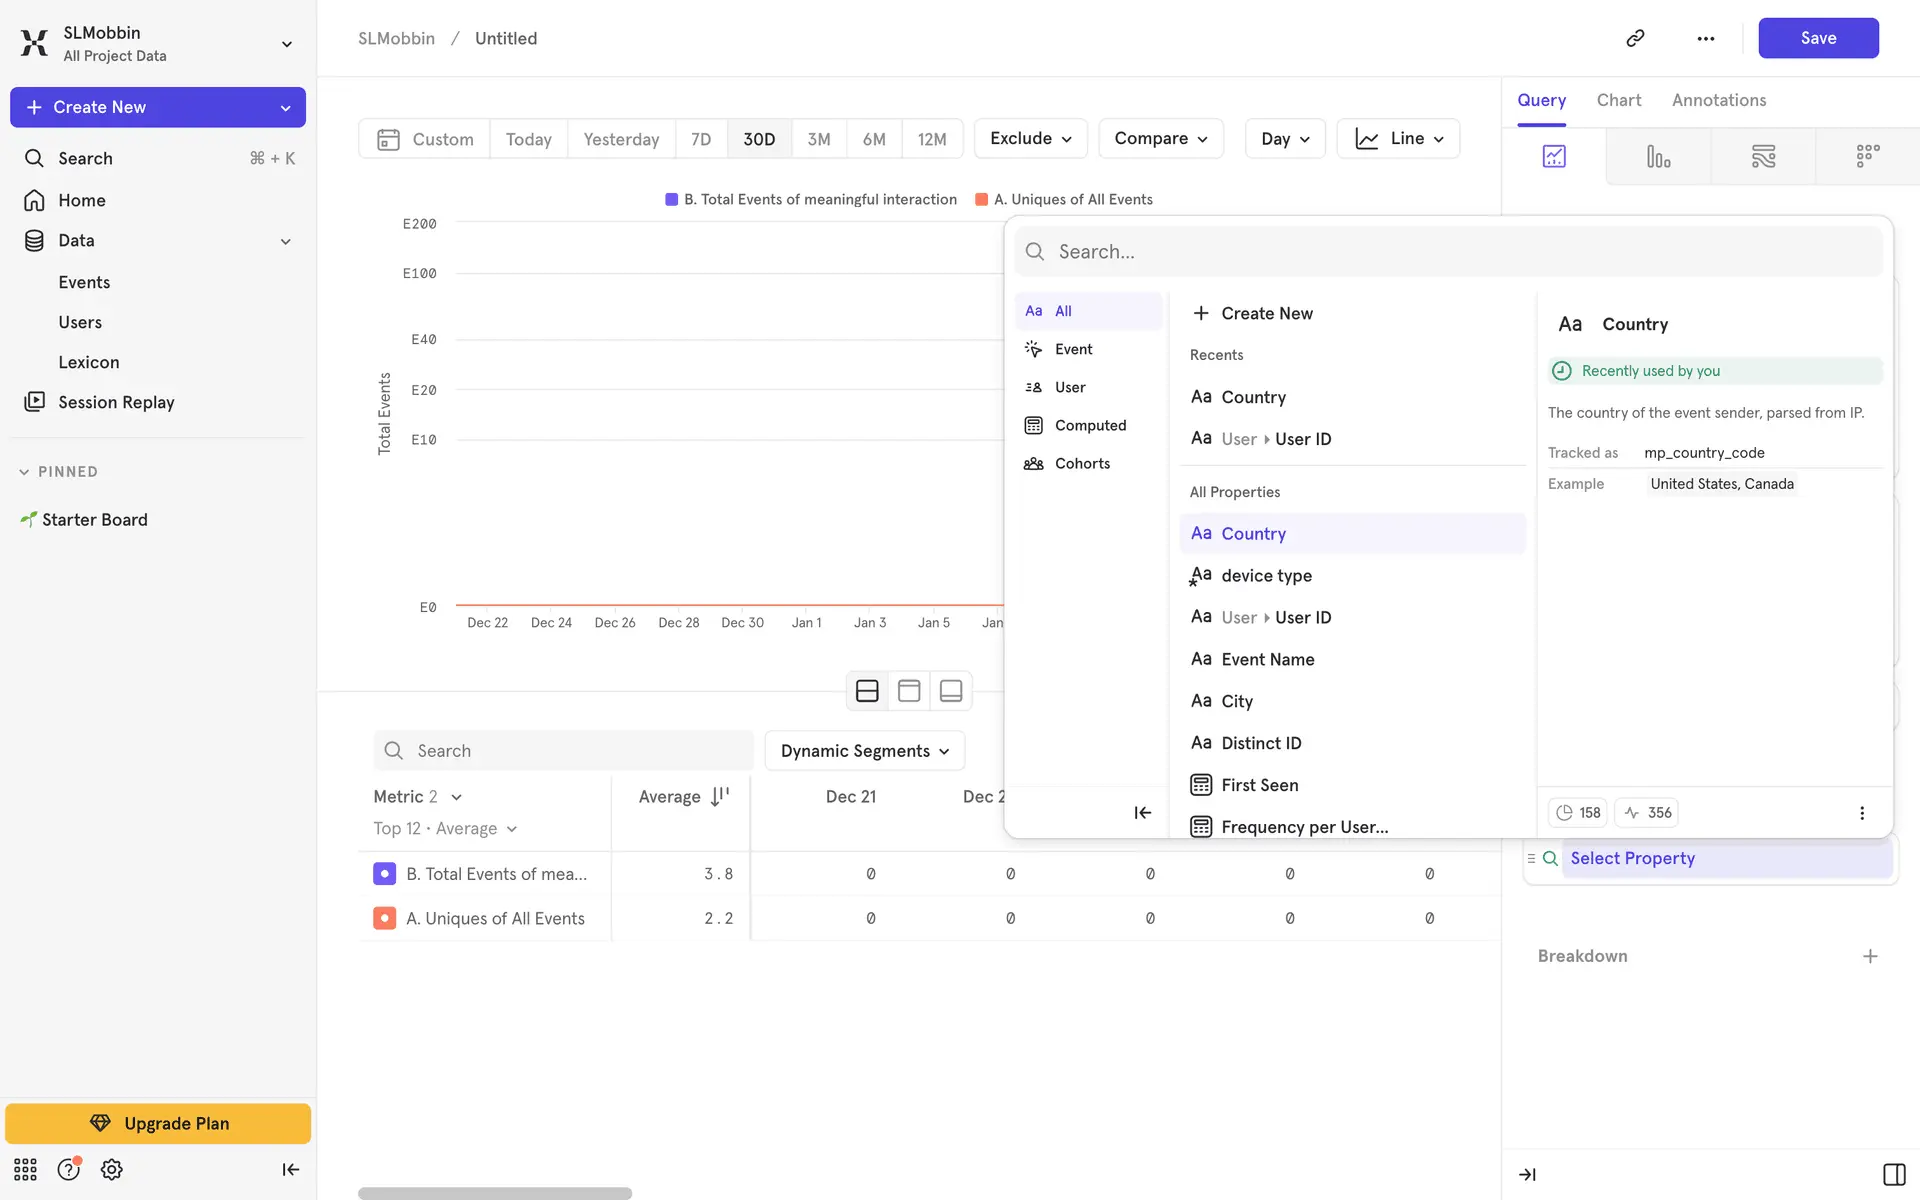1920x1200 pixels.
Task: Select the Funnels report type icon
Action: pos(1658,156)
